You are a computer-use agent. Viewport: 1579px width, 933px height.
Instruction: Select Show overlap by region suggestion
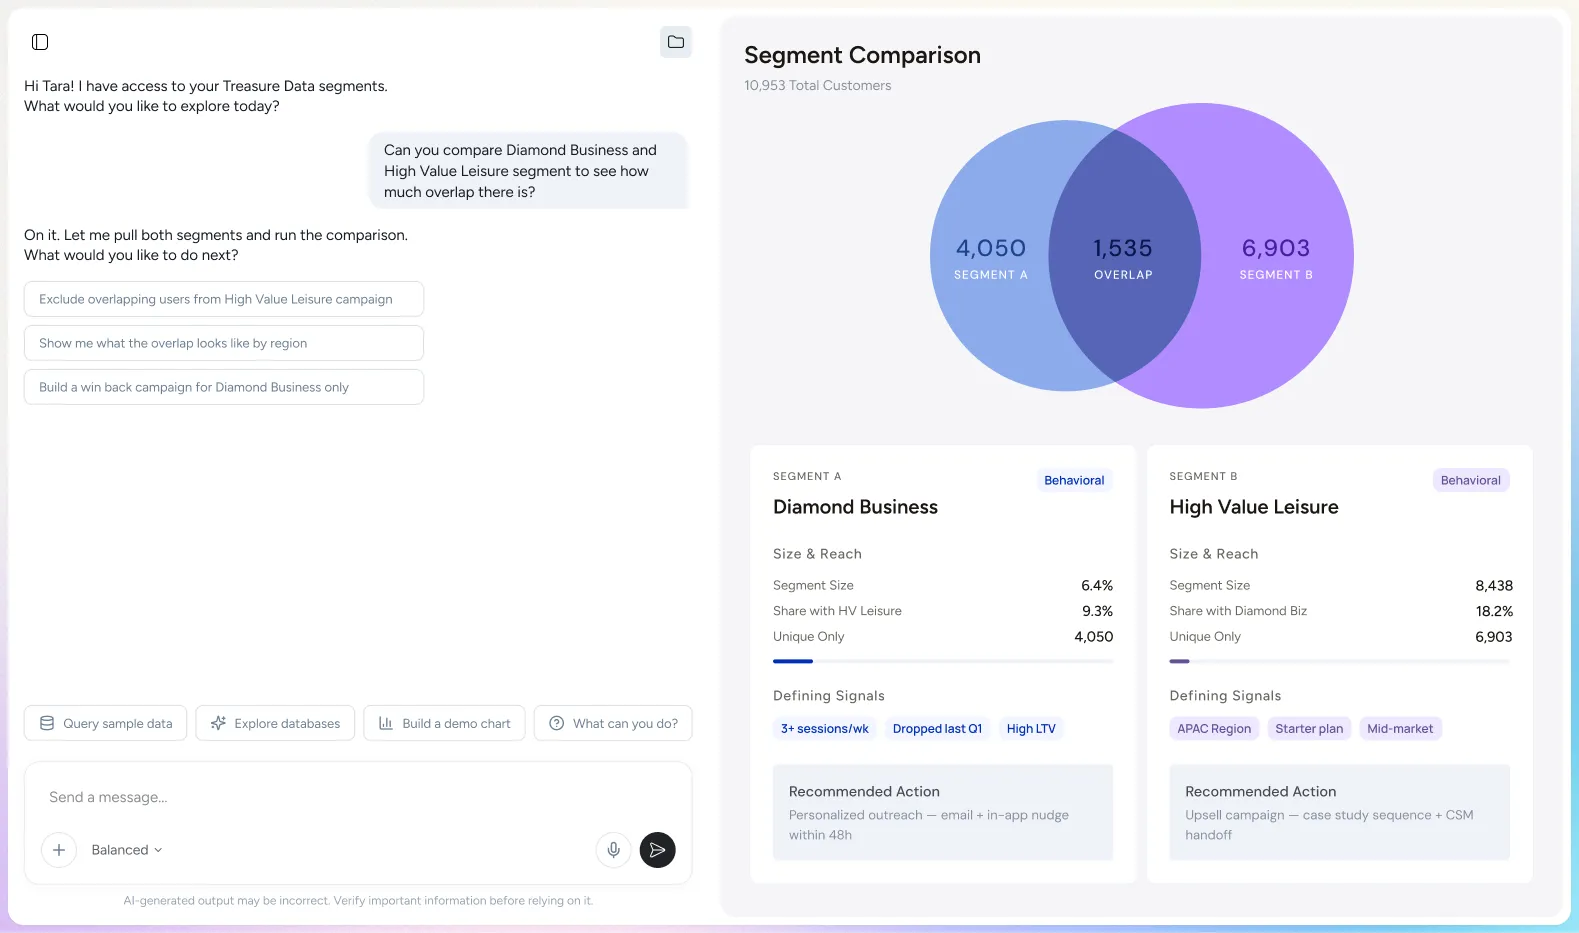(224, 343)
